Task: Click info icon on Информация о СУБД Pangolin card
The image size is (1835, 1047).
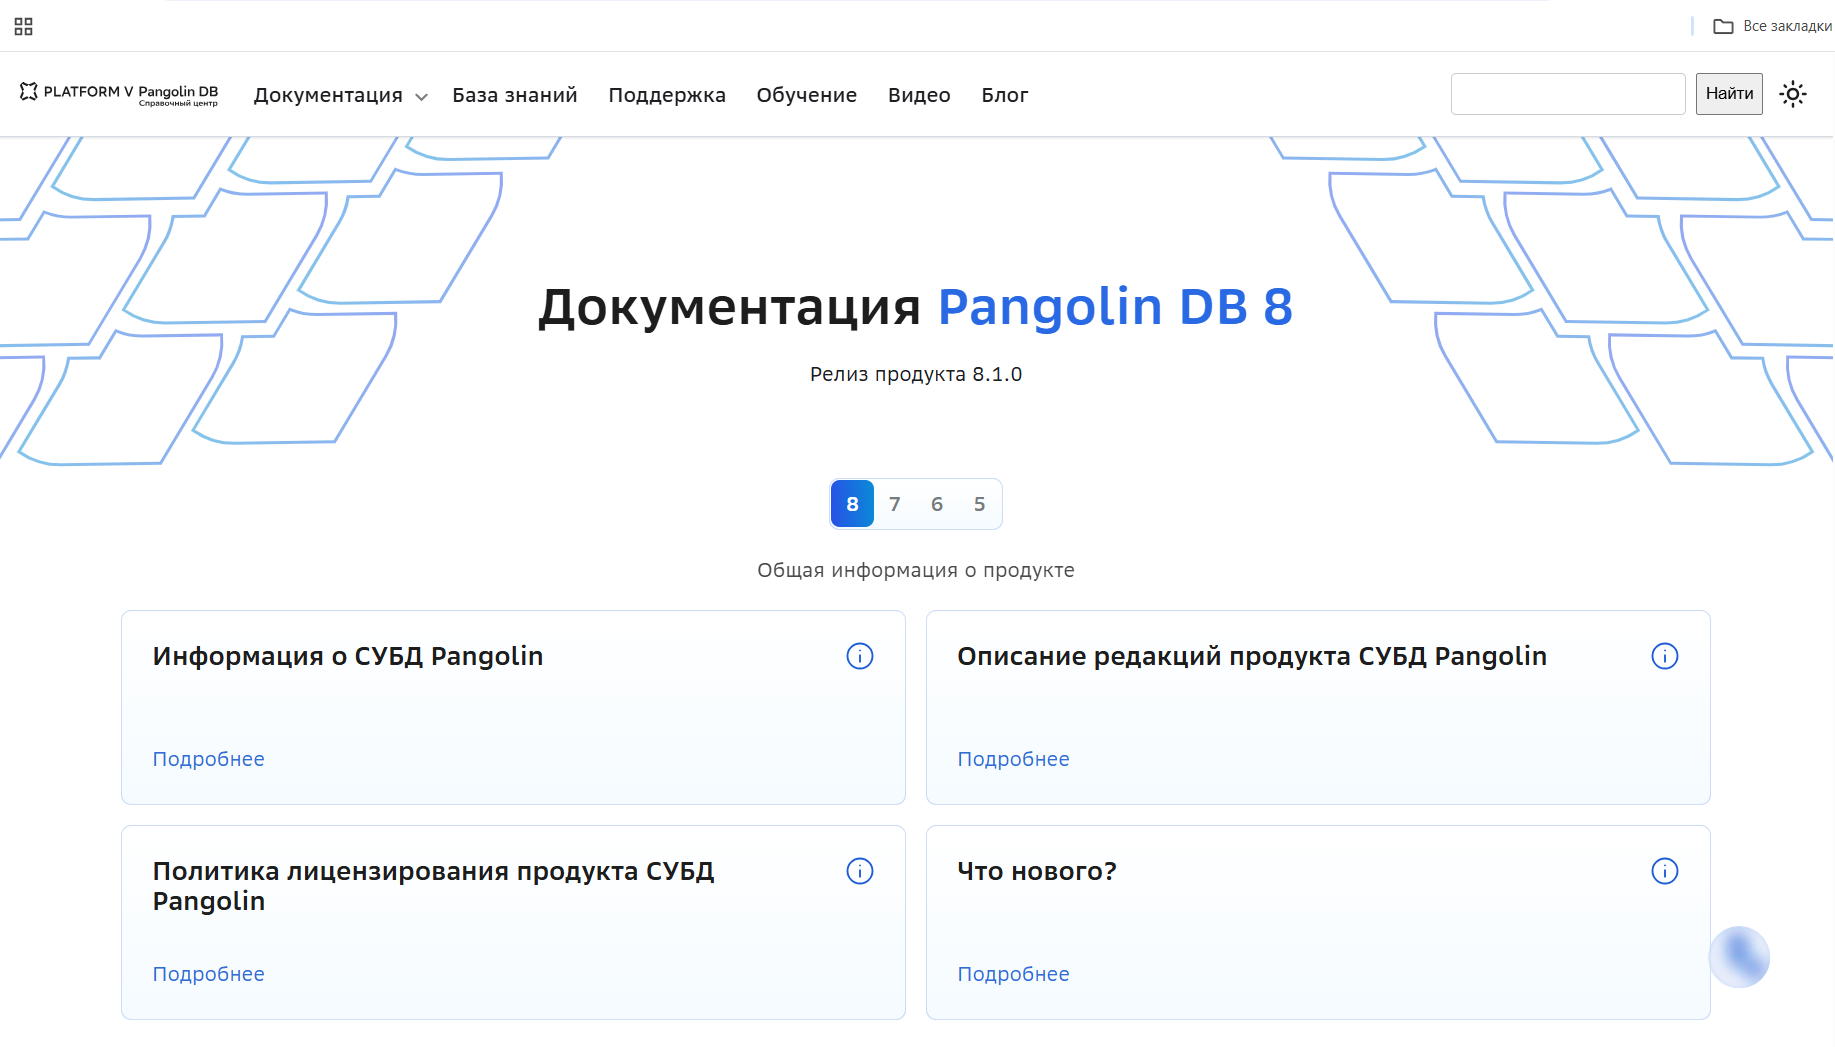Action: [860, 656]
